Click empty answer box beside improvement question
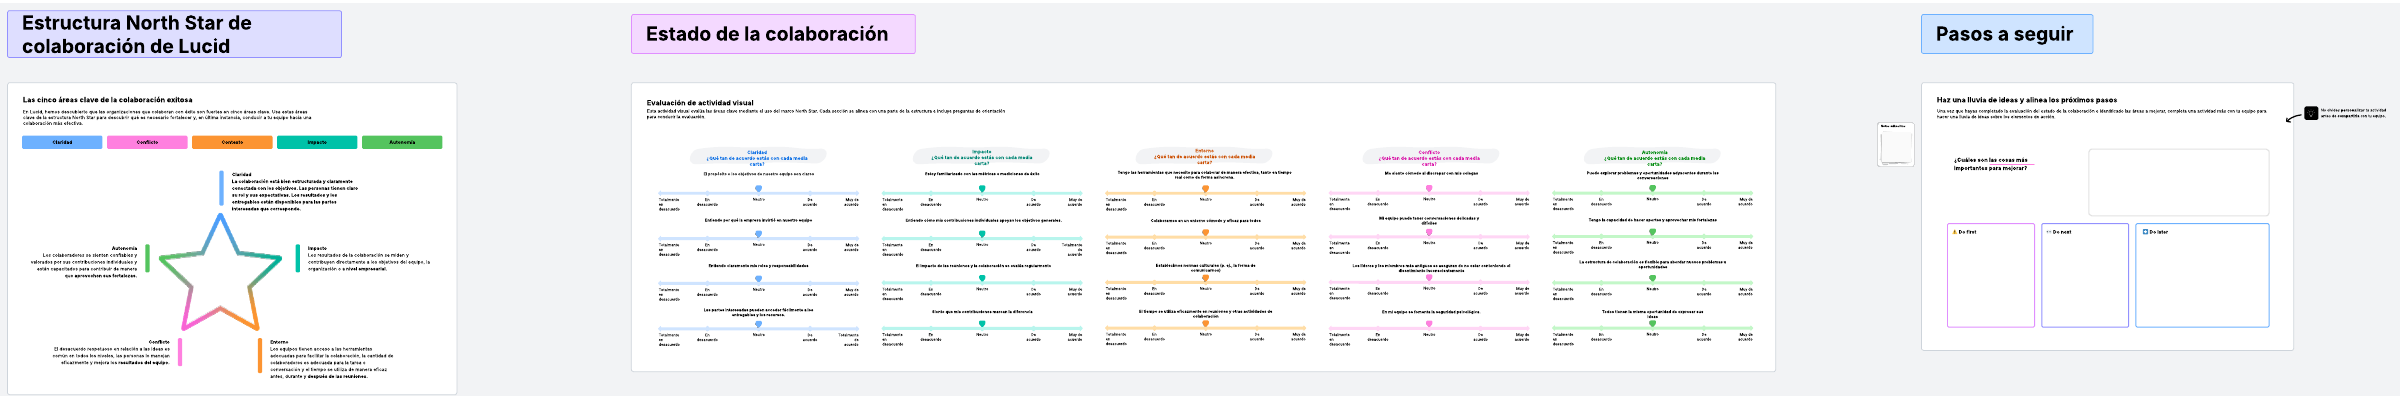This screenshot has height=399, width=2400. point(2179,182)
